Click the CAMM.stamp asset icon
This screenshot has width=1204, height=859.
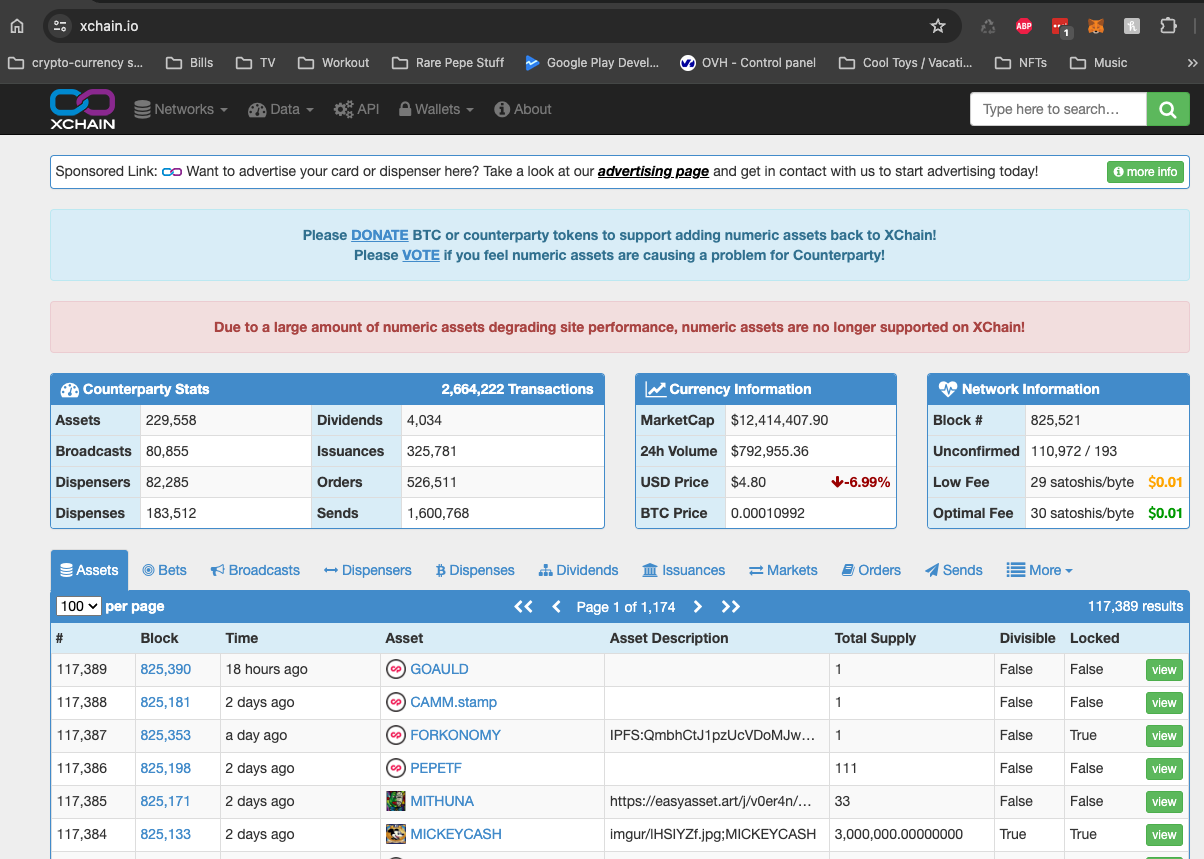pyautogui.click(x=396, y=702)
